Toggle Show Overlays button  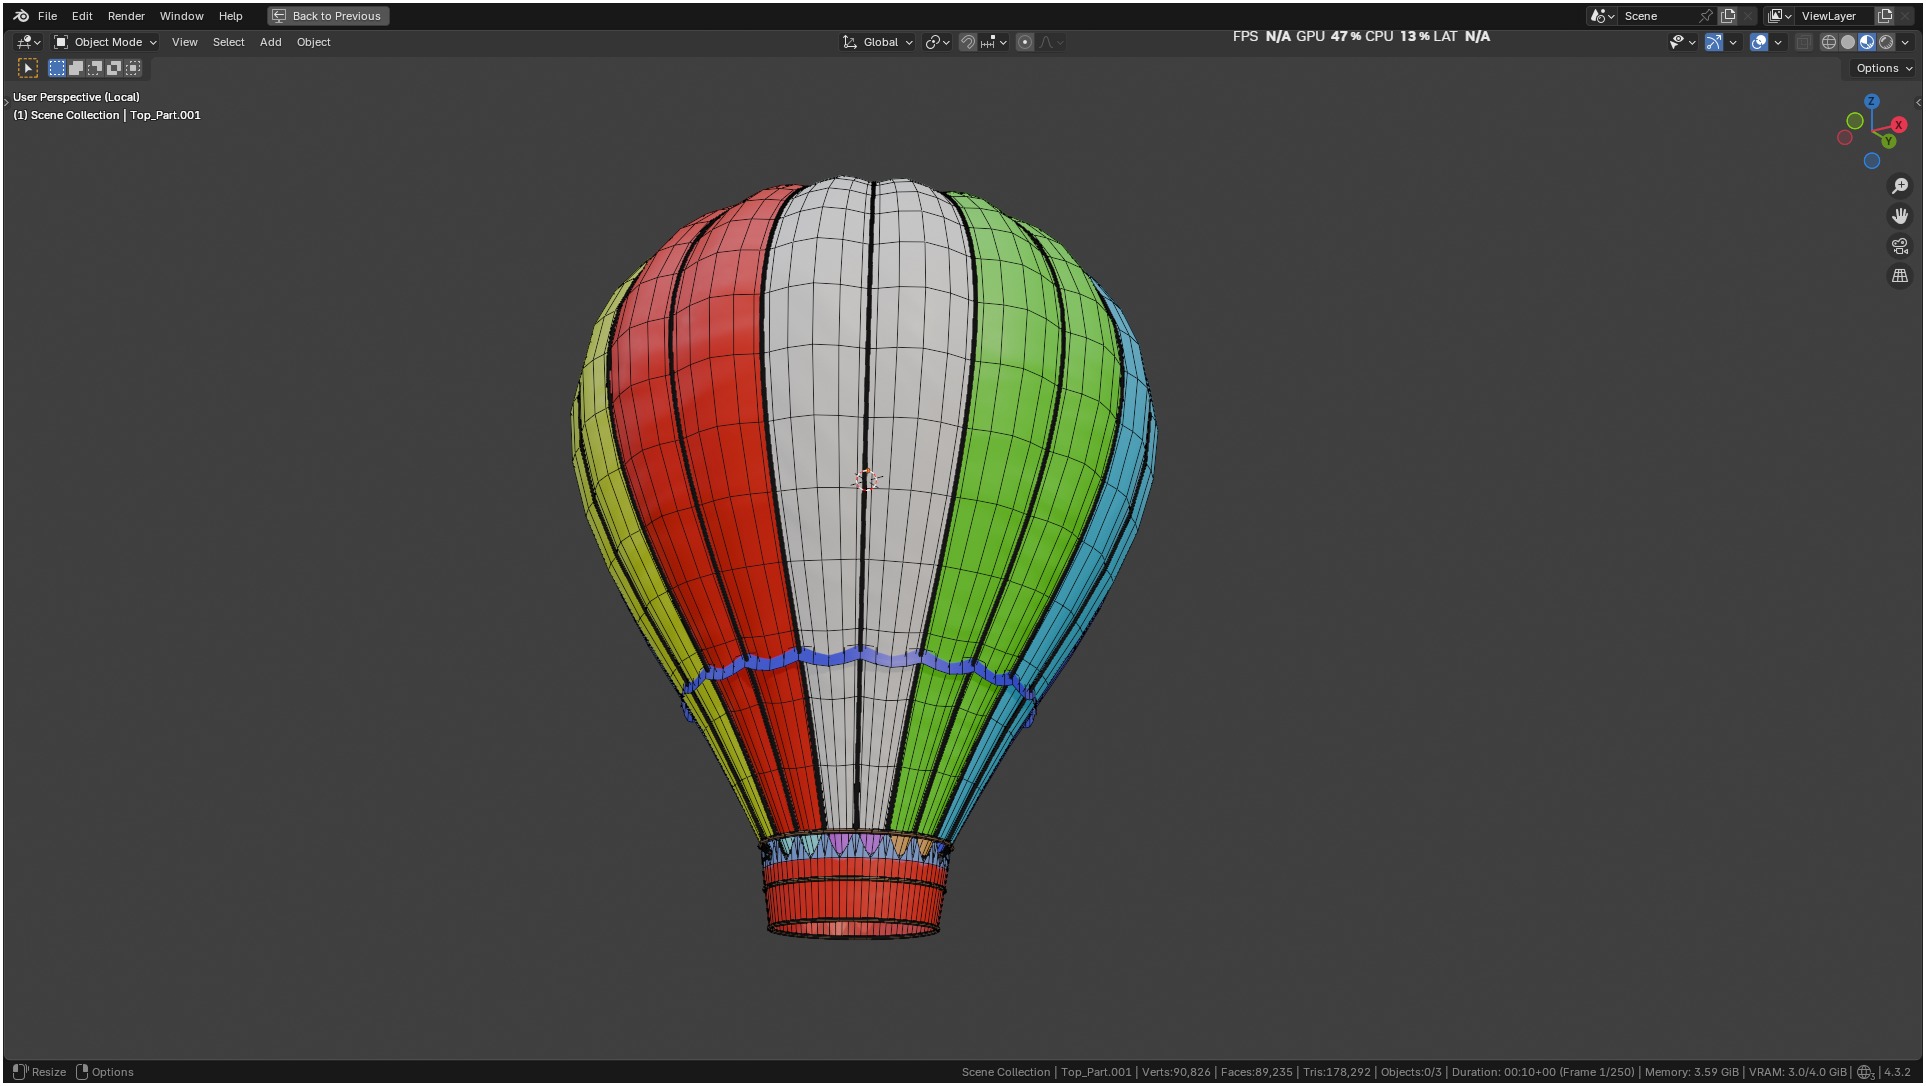[1759, 42]
